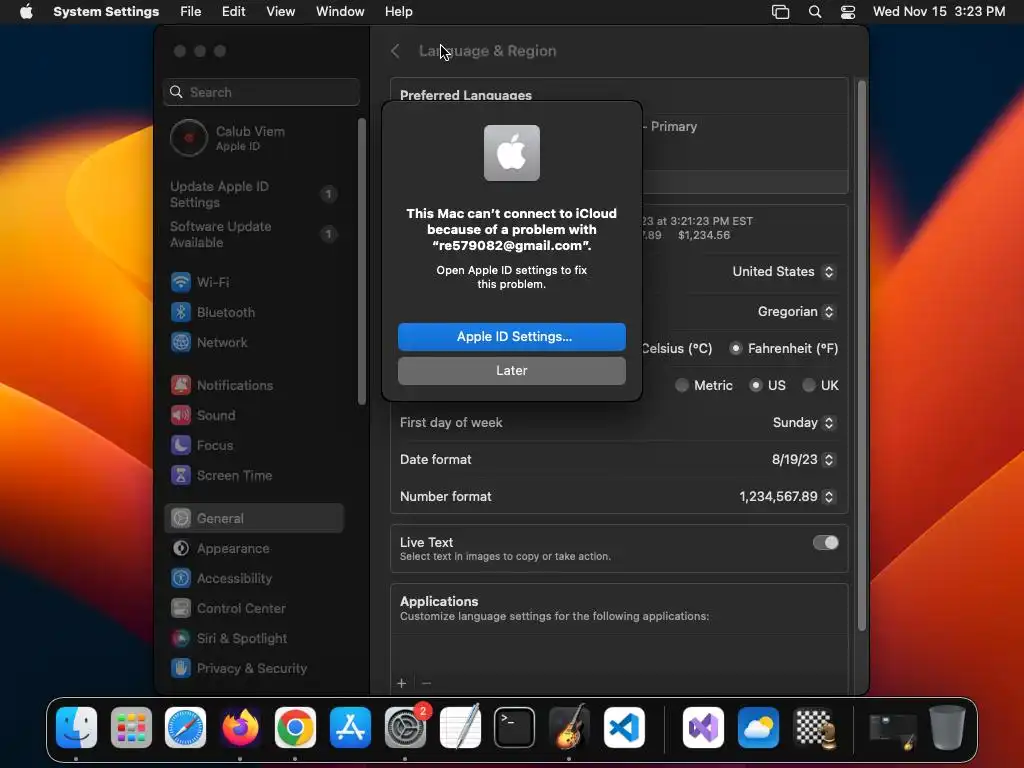Open Control Center in menu bar
The image size is (1024, 768).
point(848,12)
